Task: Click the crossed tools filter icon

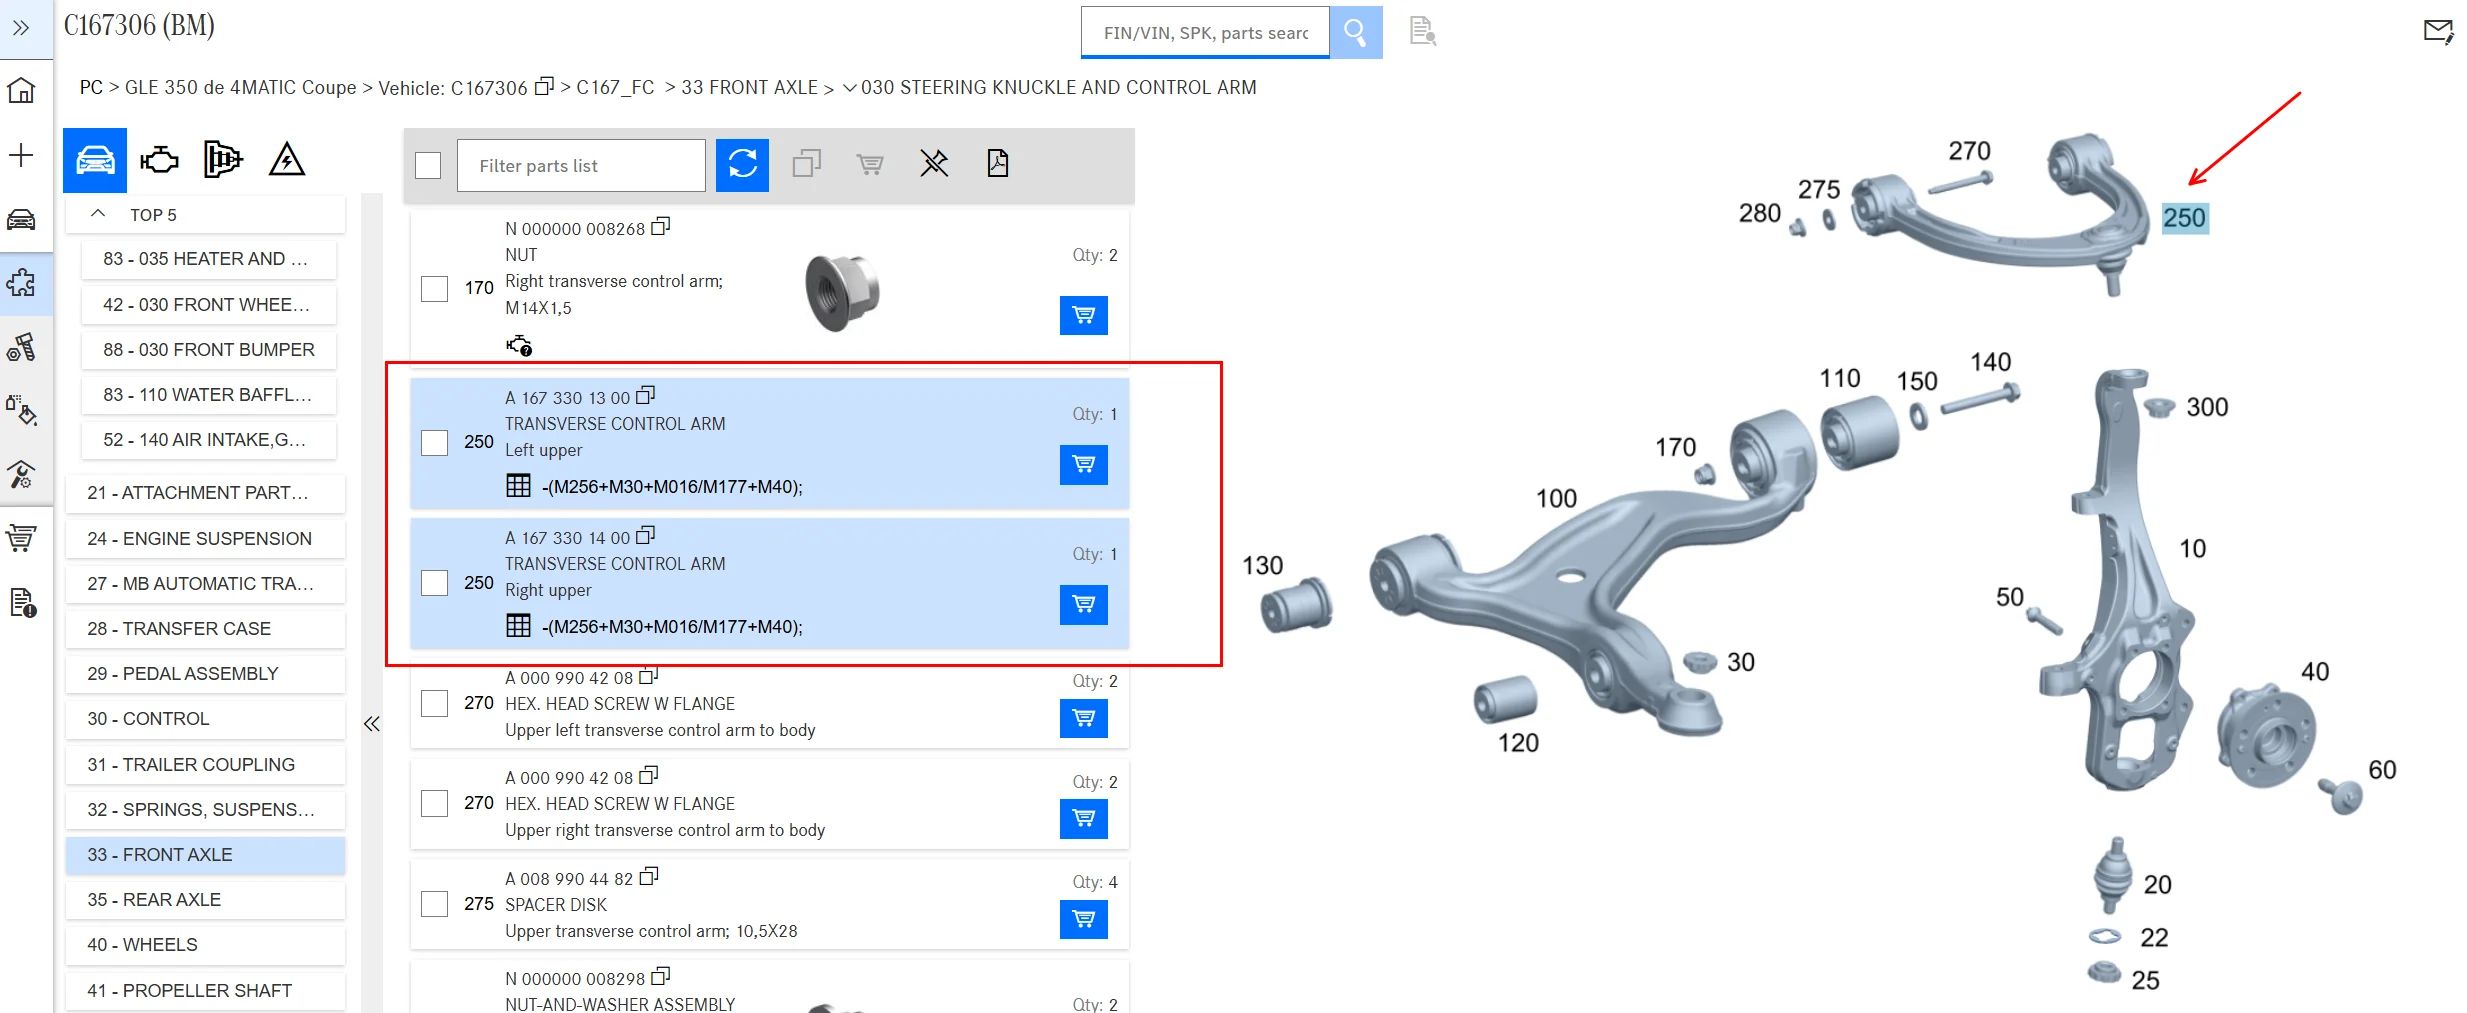Action: pos(934,163)
